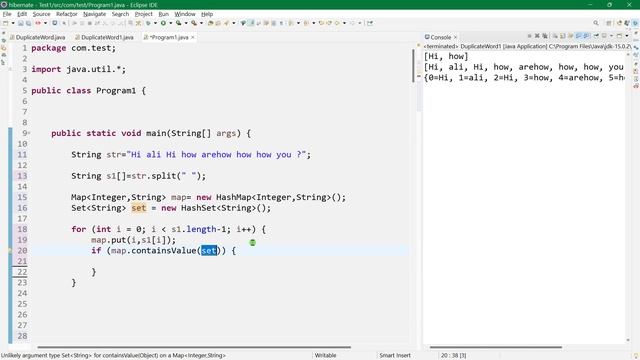Click the highlighted word set on line 20
640x360 pixels.
pyautogui.click(x=209, y=251)
